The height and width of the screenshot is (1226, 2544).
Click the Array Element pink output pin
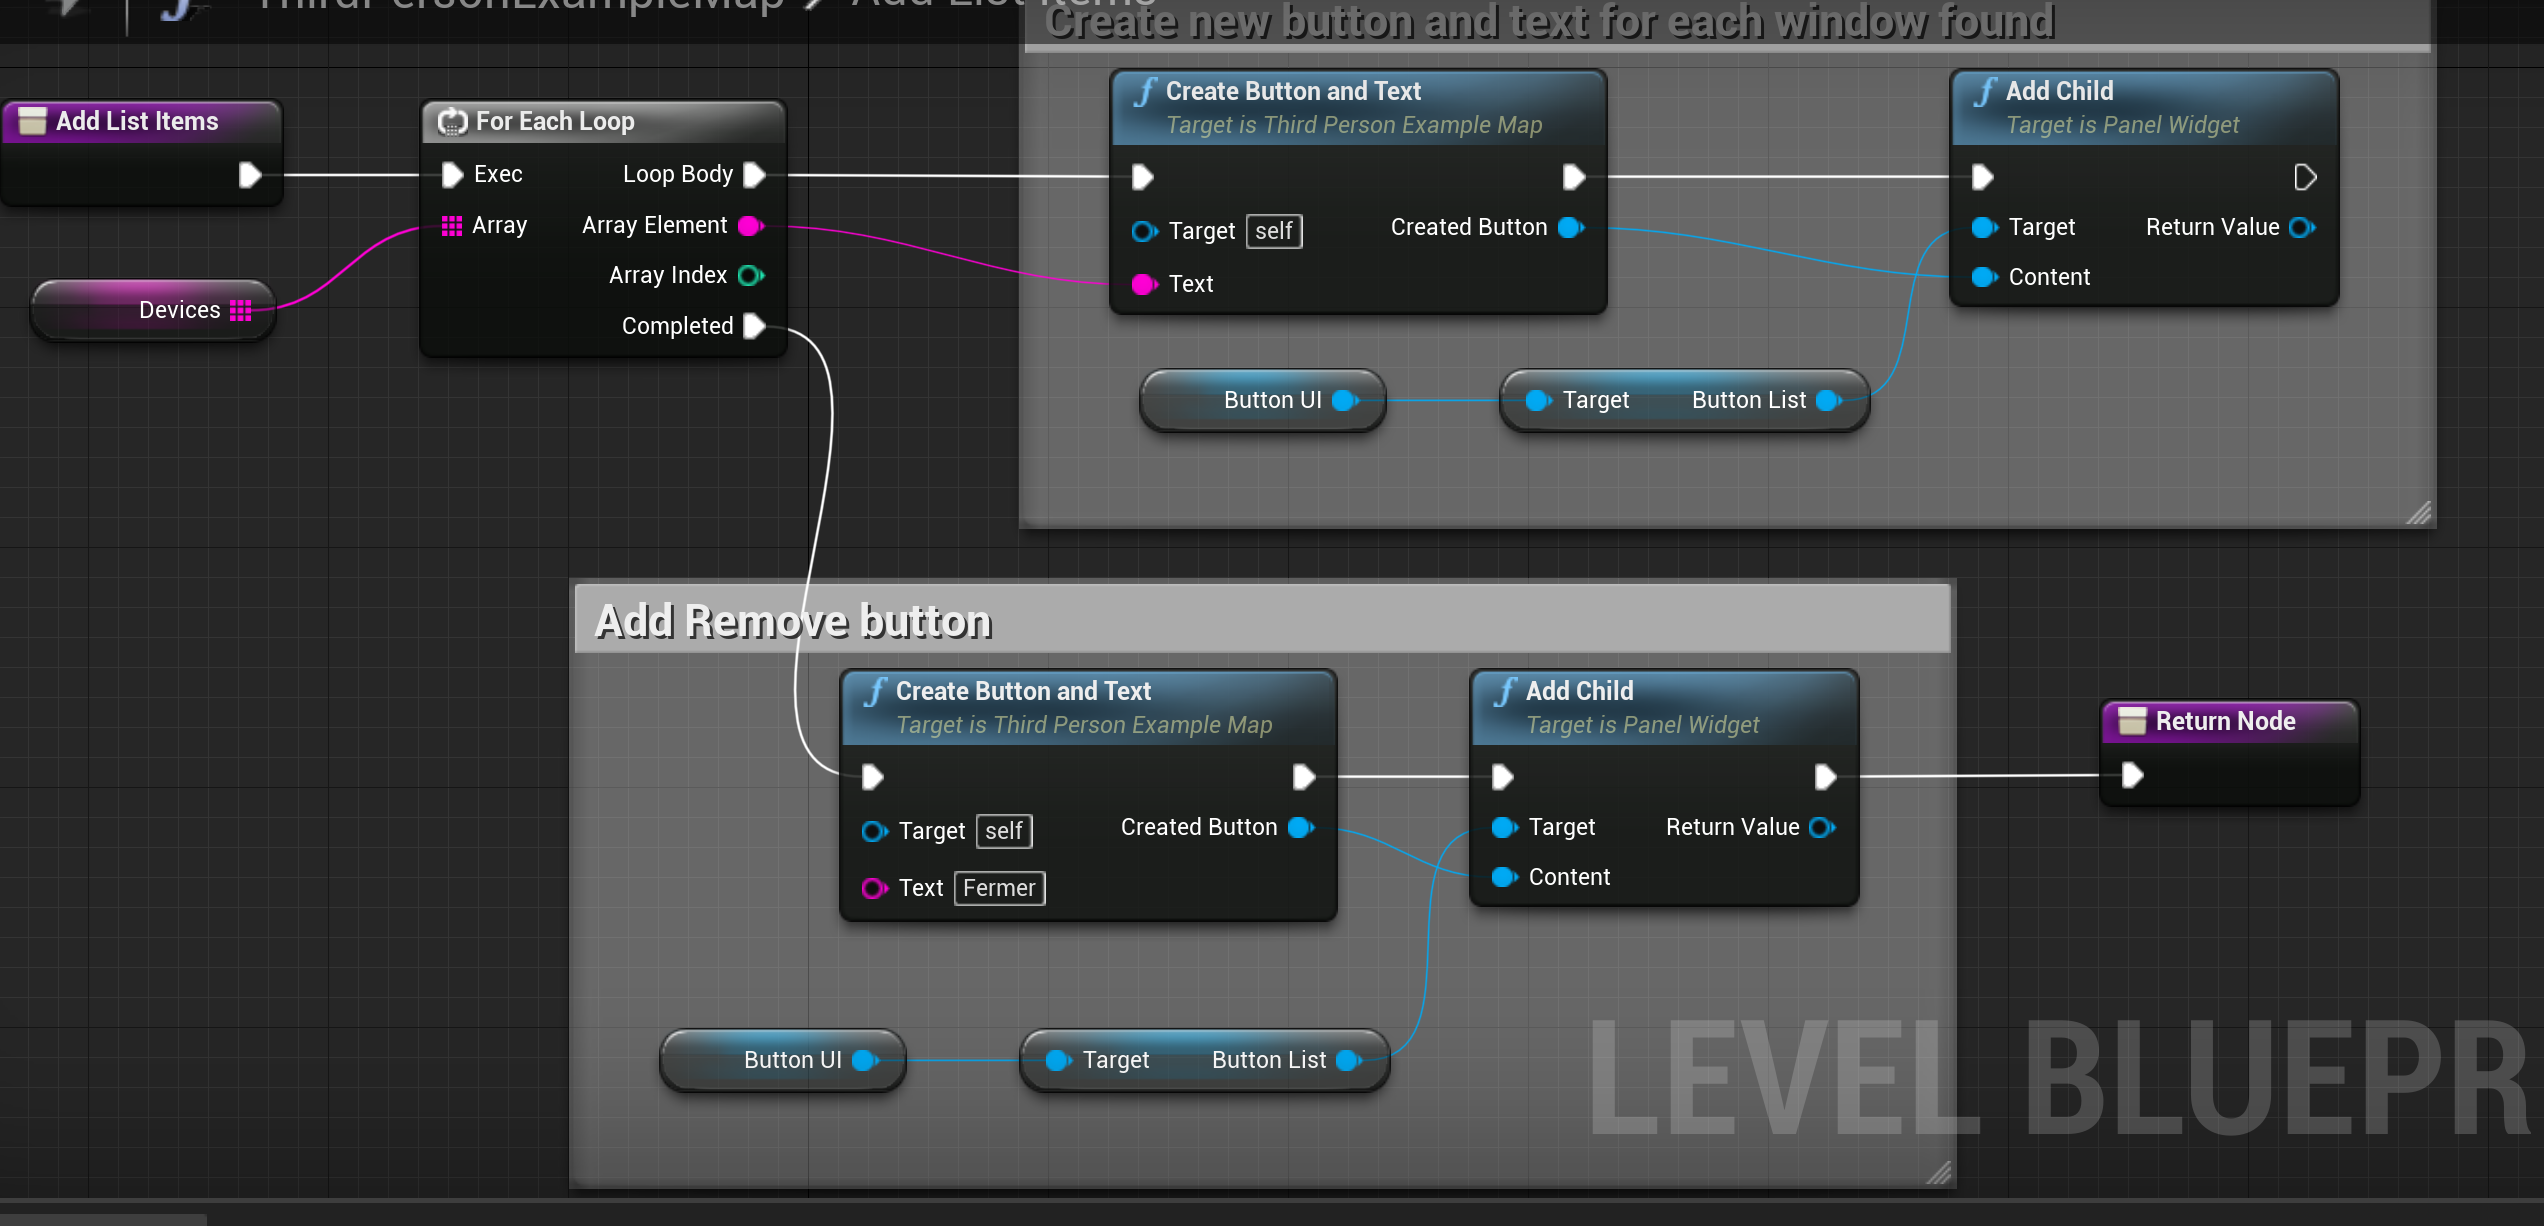(750, 226)
